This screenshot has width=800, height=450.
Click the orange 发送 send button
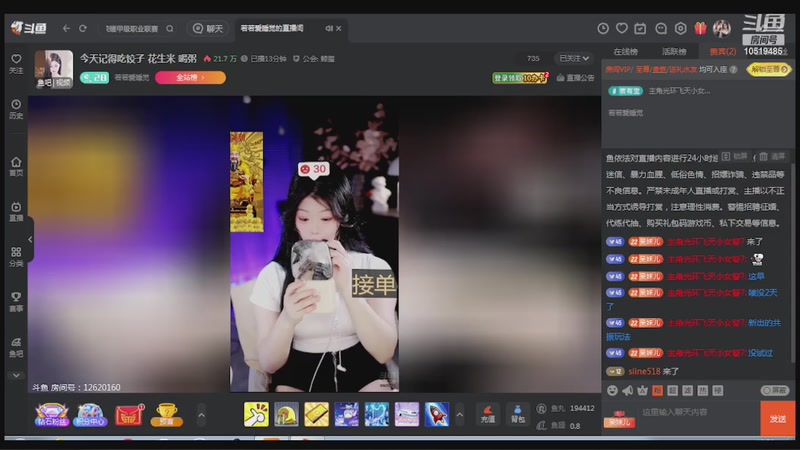778,418
